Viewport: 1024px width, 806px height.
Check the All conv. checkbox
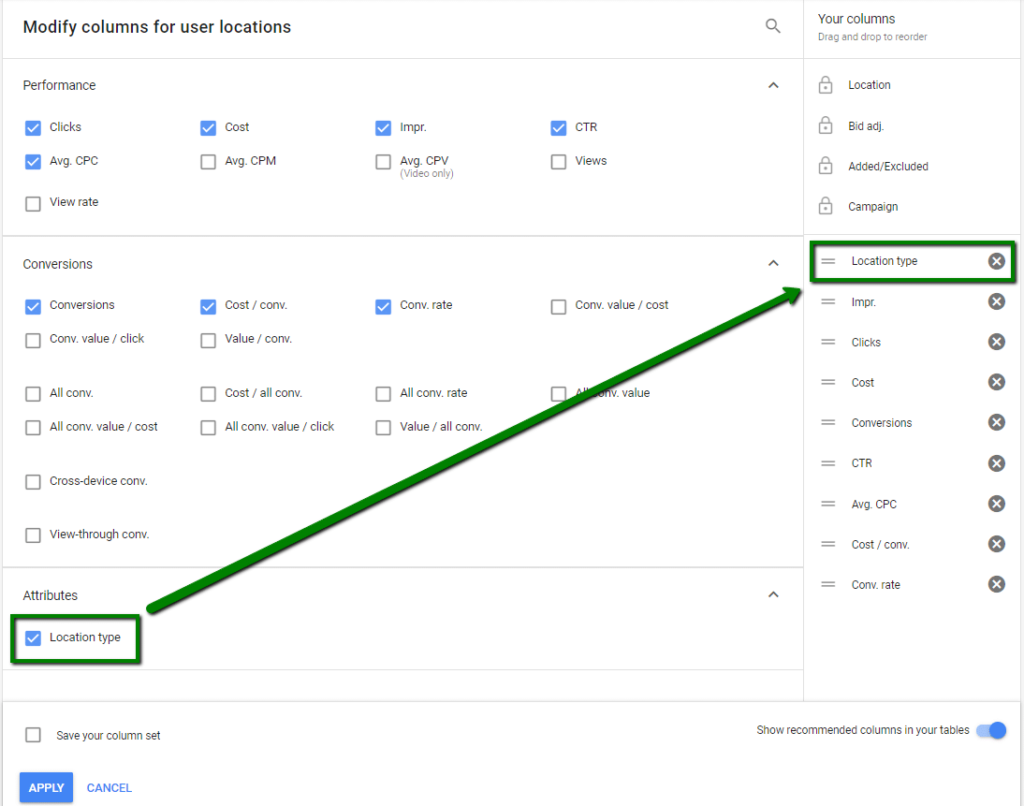[32, 393]
